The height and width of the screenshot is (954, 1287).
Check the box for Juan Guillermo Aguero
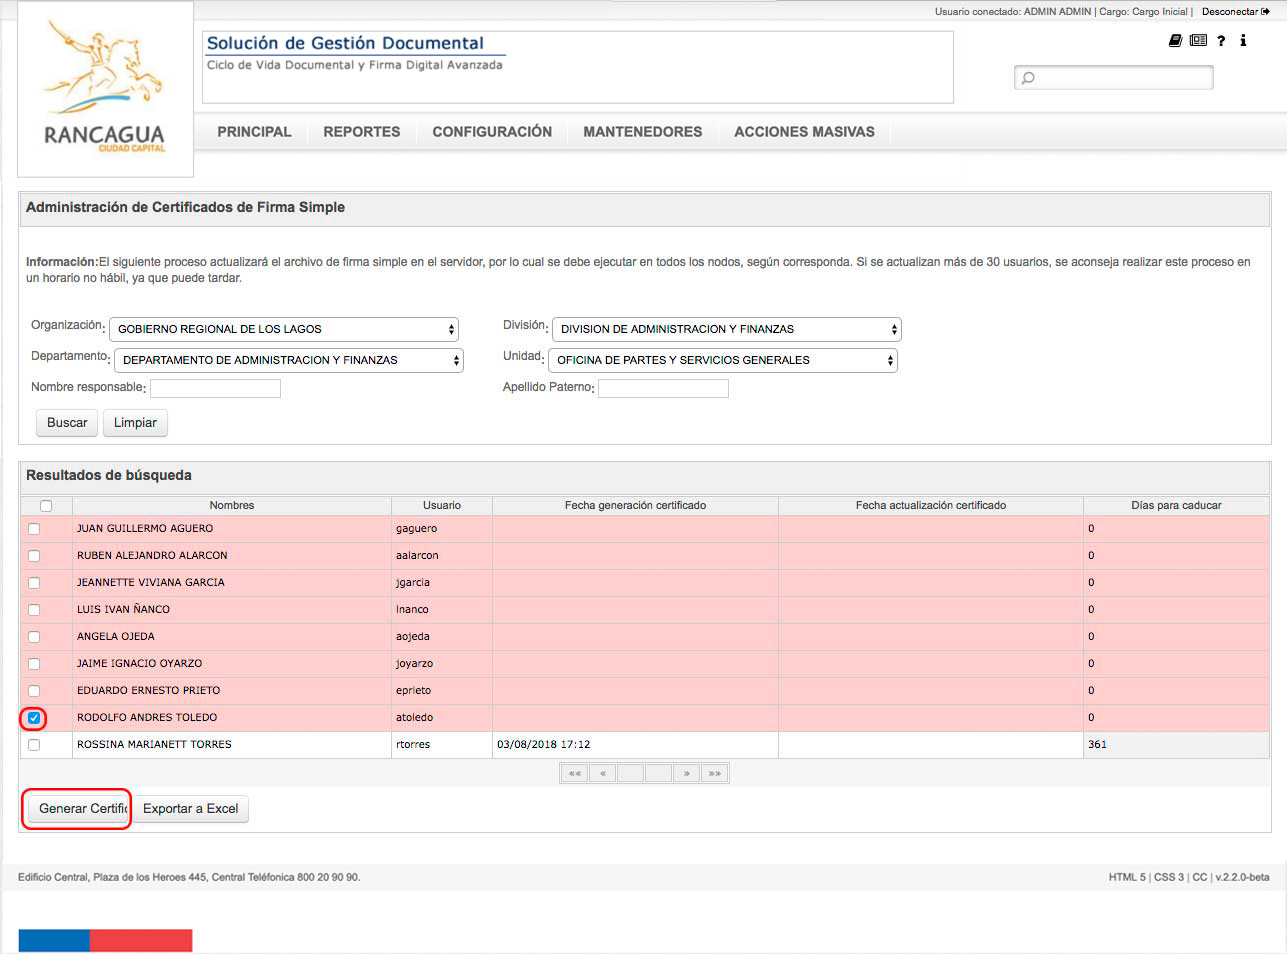[x=34, y=529]
